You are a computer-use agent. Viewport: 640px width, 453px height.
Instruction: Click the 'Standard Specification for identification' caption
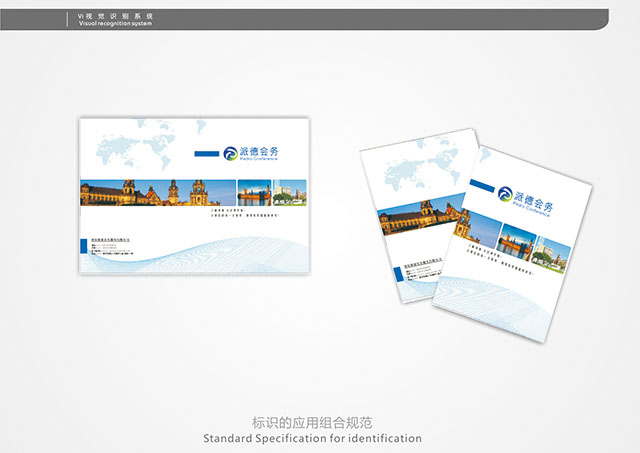tap(312, 438)
